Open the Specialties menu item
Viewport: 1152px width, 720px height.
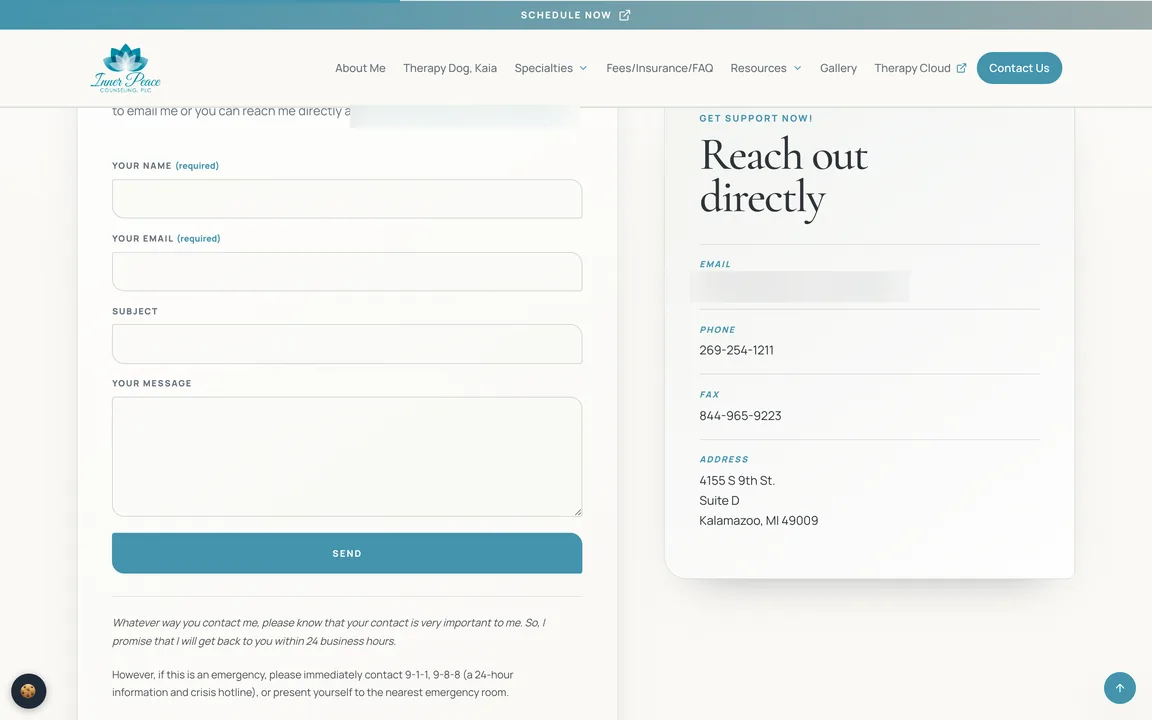pos(544,68)
